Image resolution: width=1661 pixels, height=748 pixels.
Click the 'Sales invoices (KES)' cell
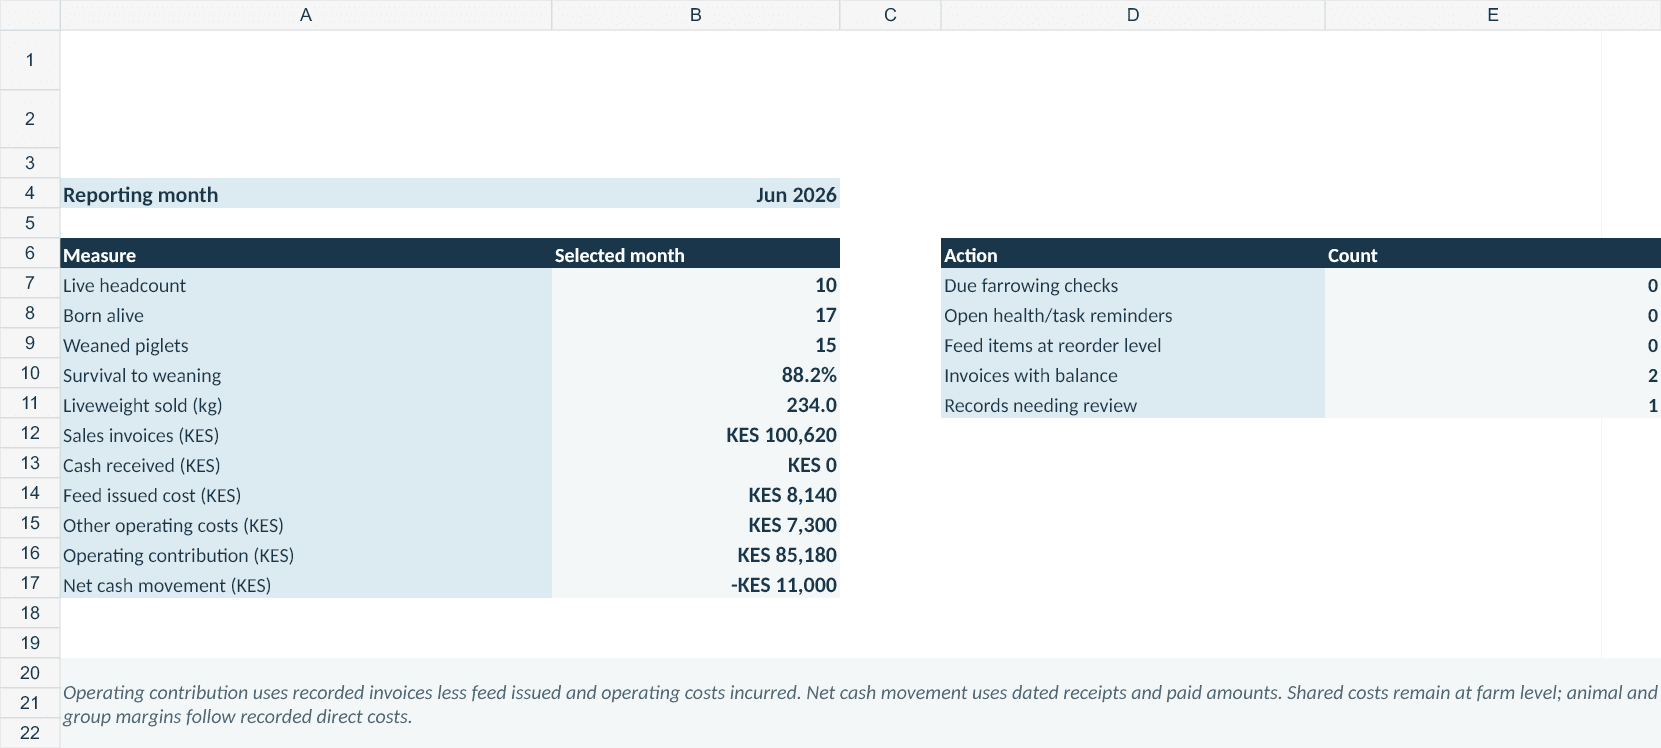tap(306, 433)
